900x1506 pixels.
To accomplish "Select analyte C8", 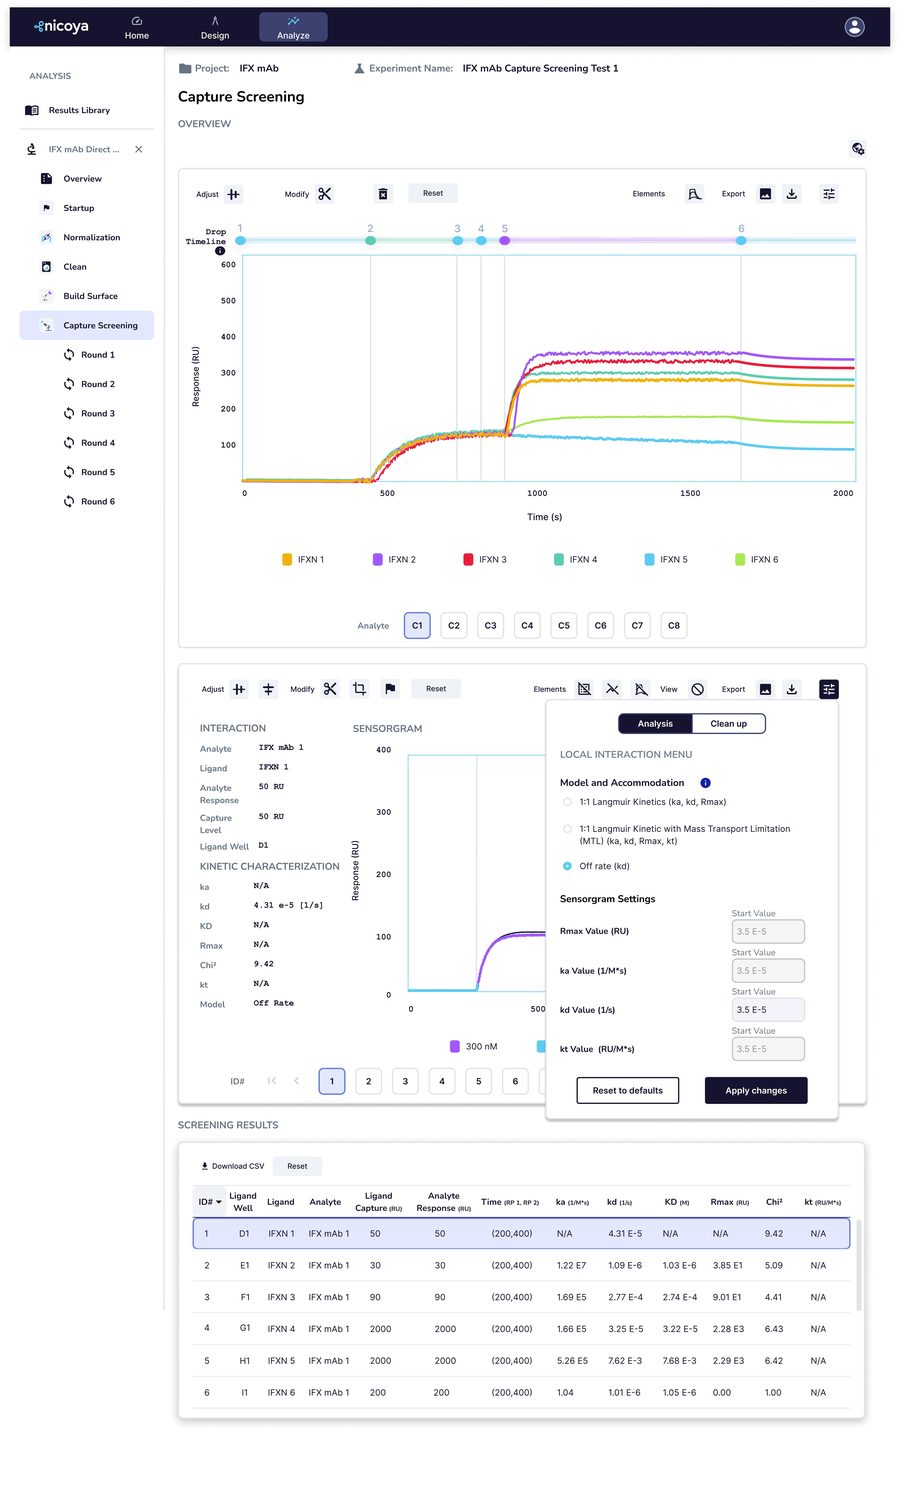I will [x=674, y=625].
